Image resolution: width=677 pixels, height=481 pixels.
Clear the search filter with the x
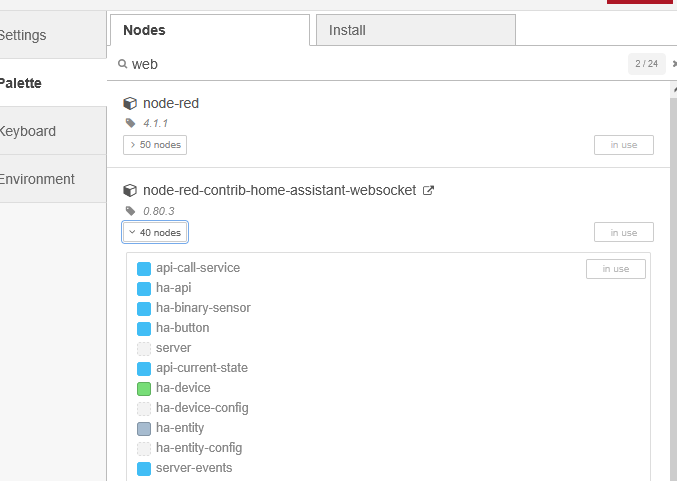point(673,64)
